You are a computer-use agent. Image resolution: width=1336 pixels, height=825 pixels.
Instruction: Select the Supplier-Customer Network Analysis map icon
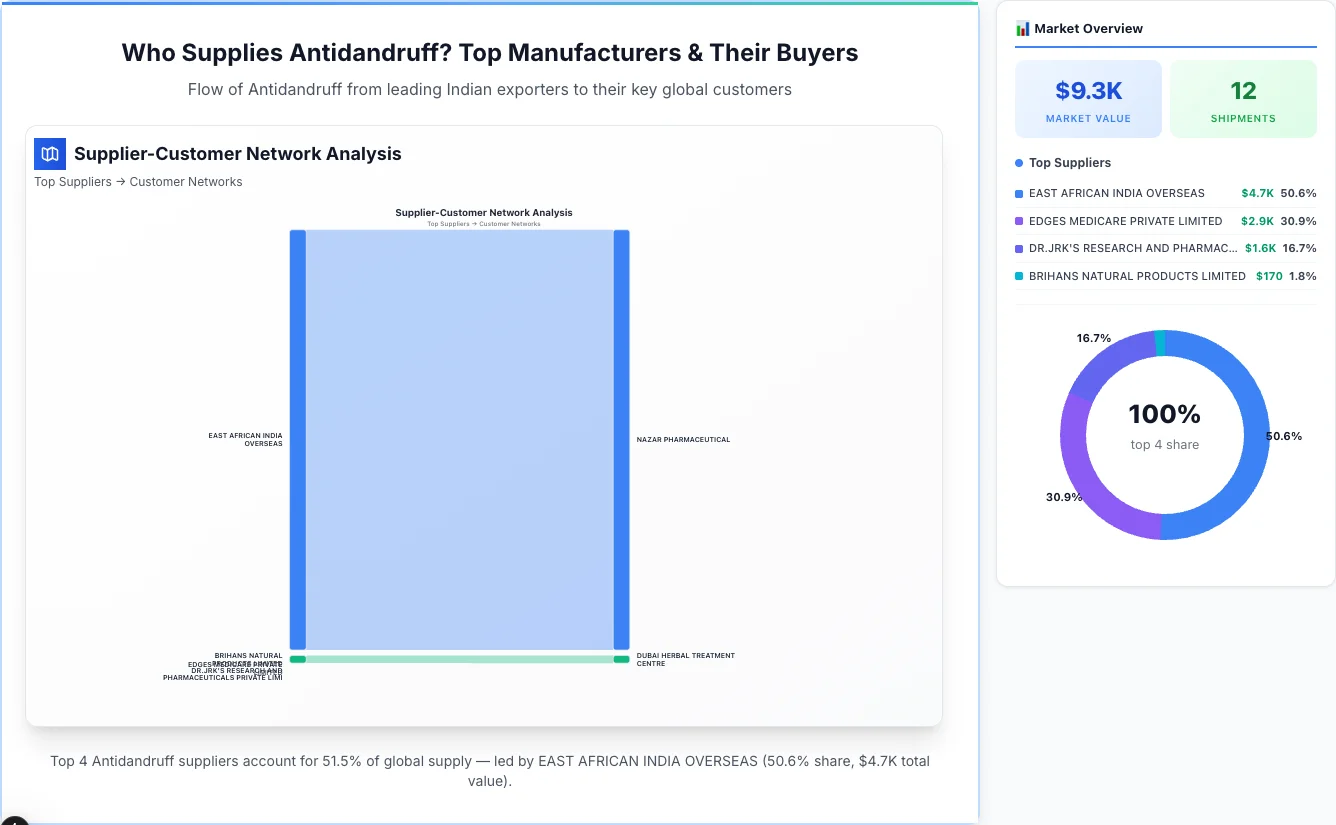[49, 154]
